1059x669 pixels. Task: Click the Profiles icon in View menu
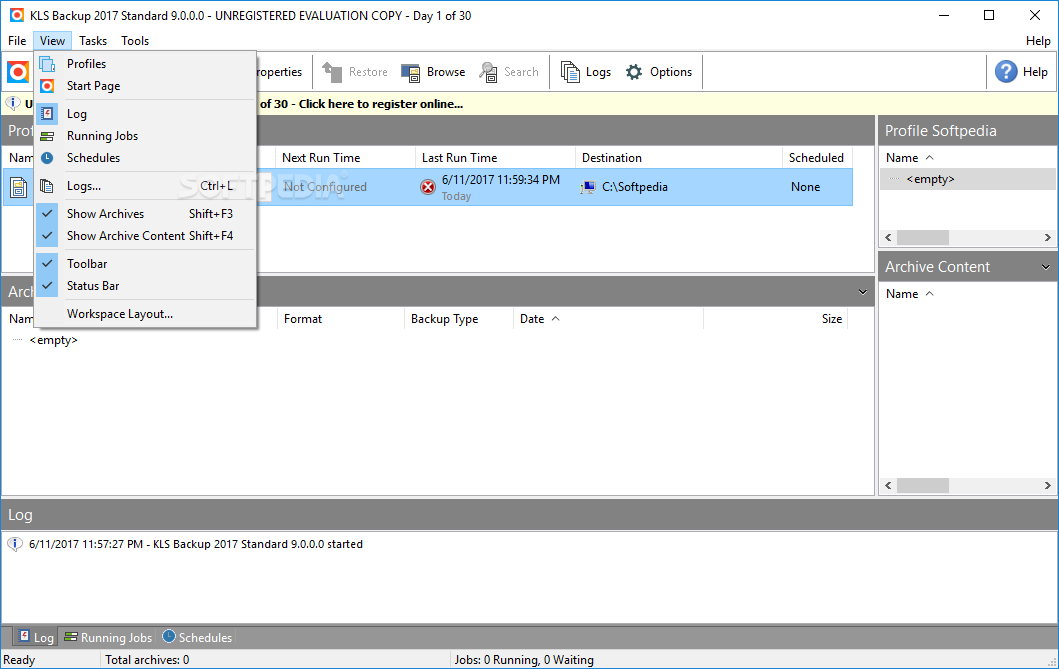tap(47, 64)
